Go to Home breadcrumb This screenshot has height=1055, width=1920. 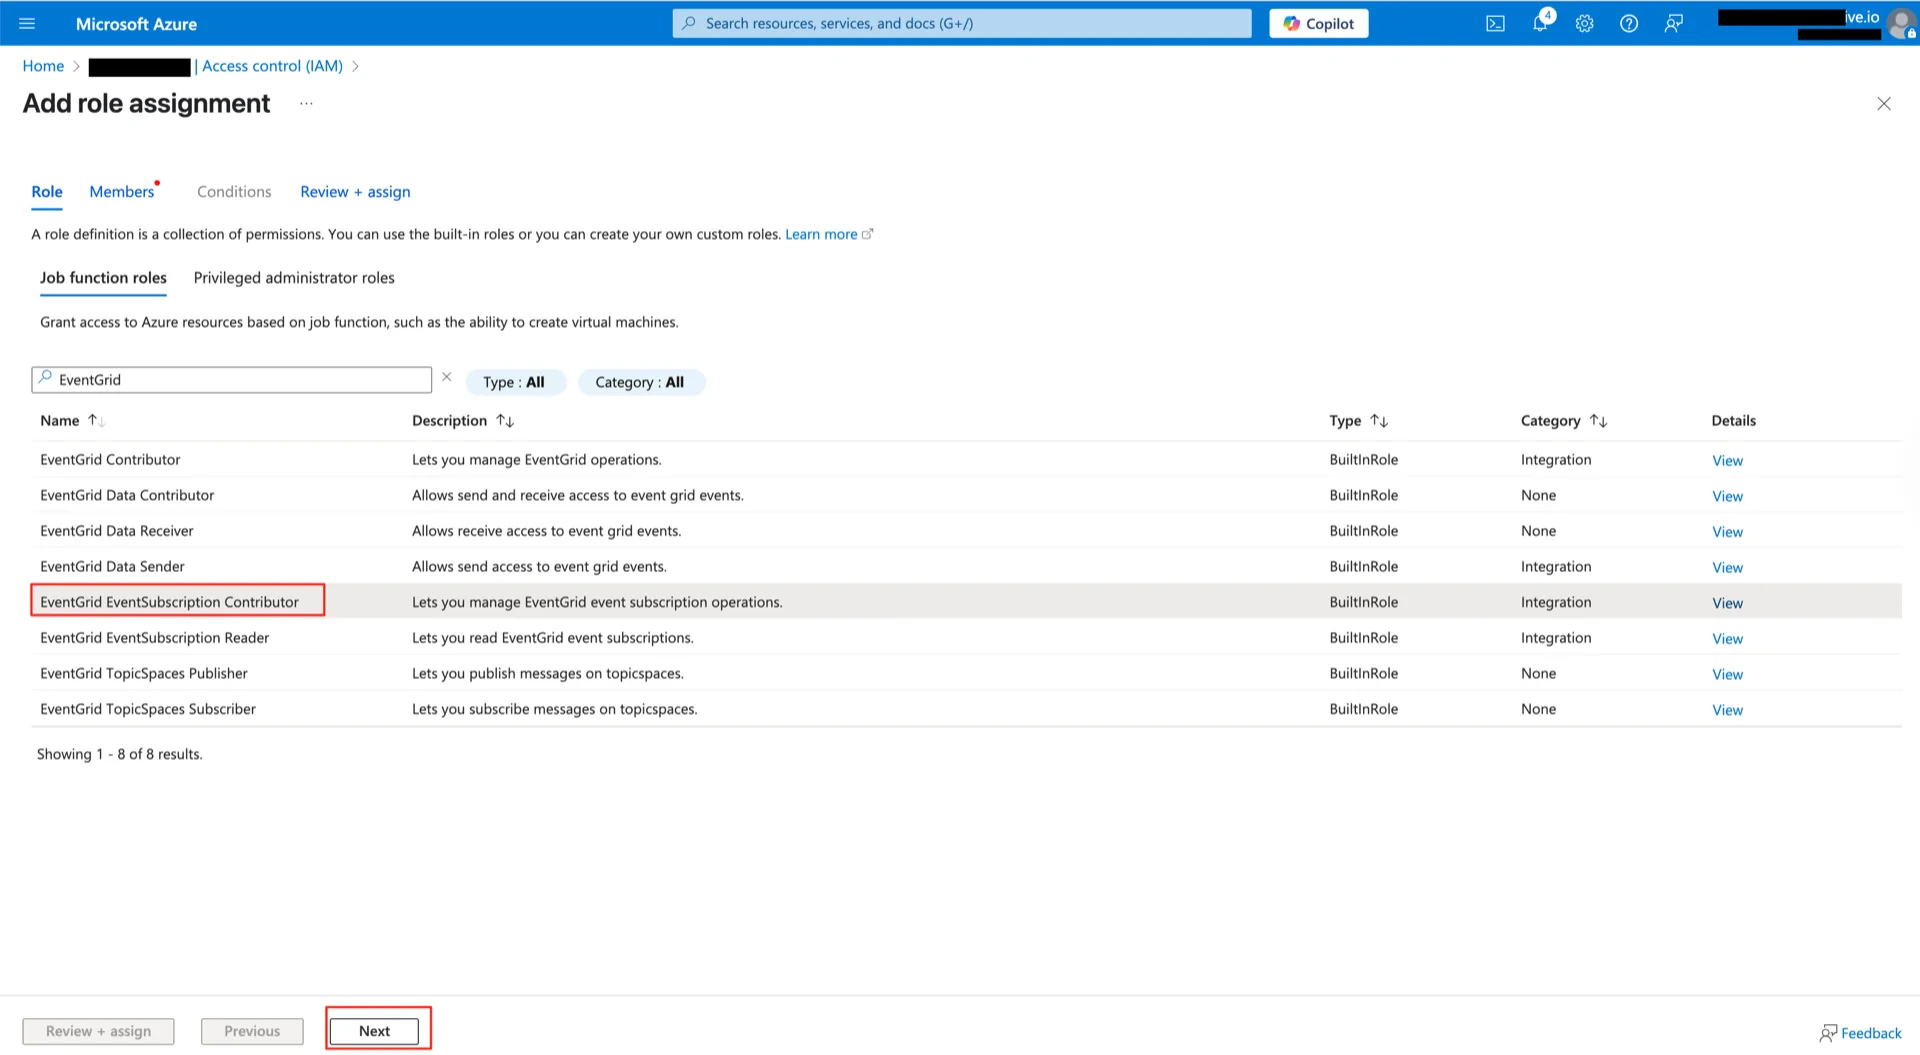click(43, 66)
